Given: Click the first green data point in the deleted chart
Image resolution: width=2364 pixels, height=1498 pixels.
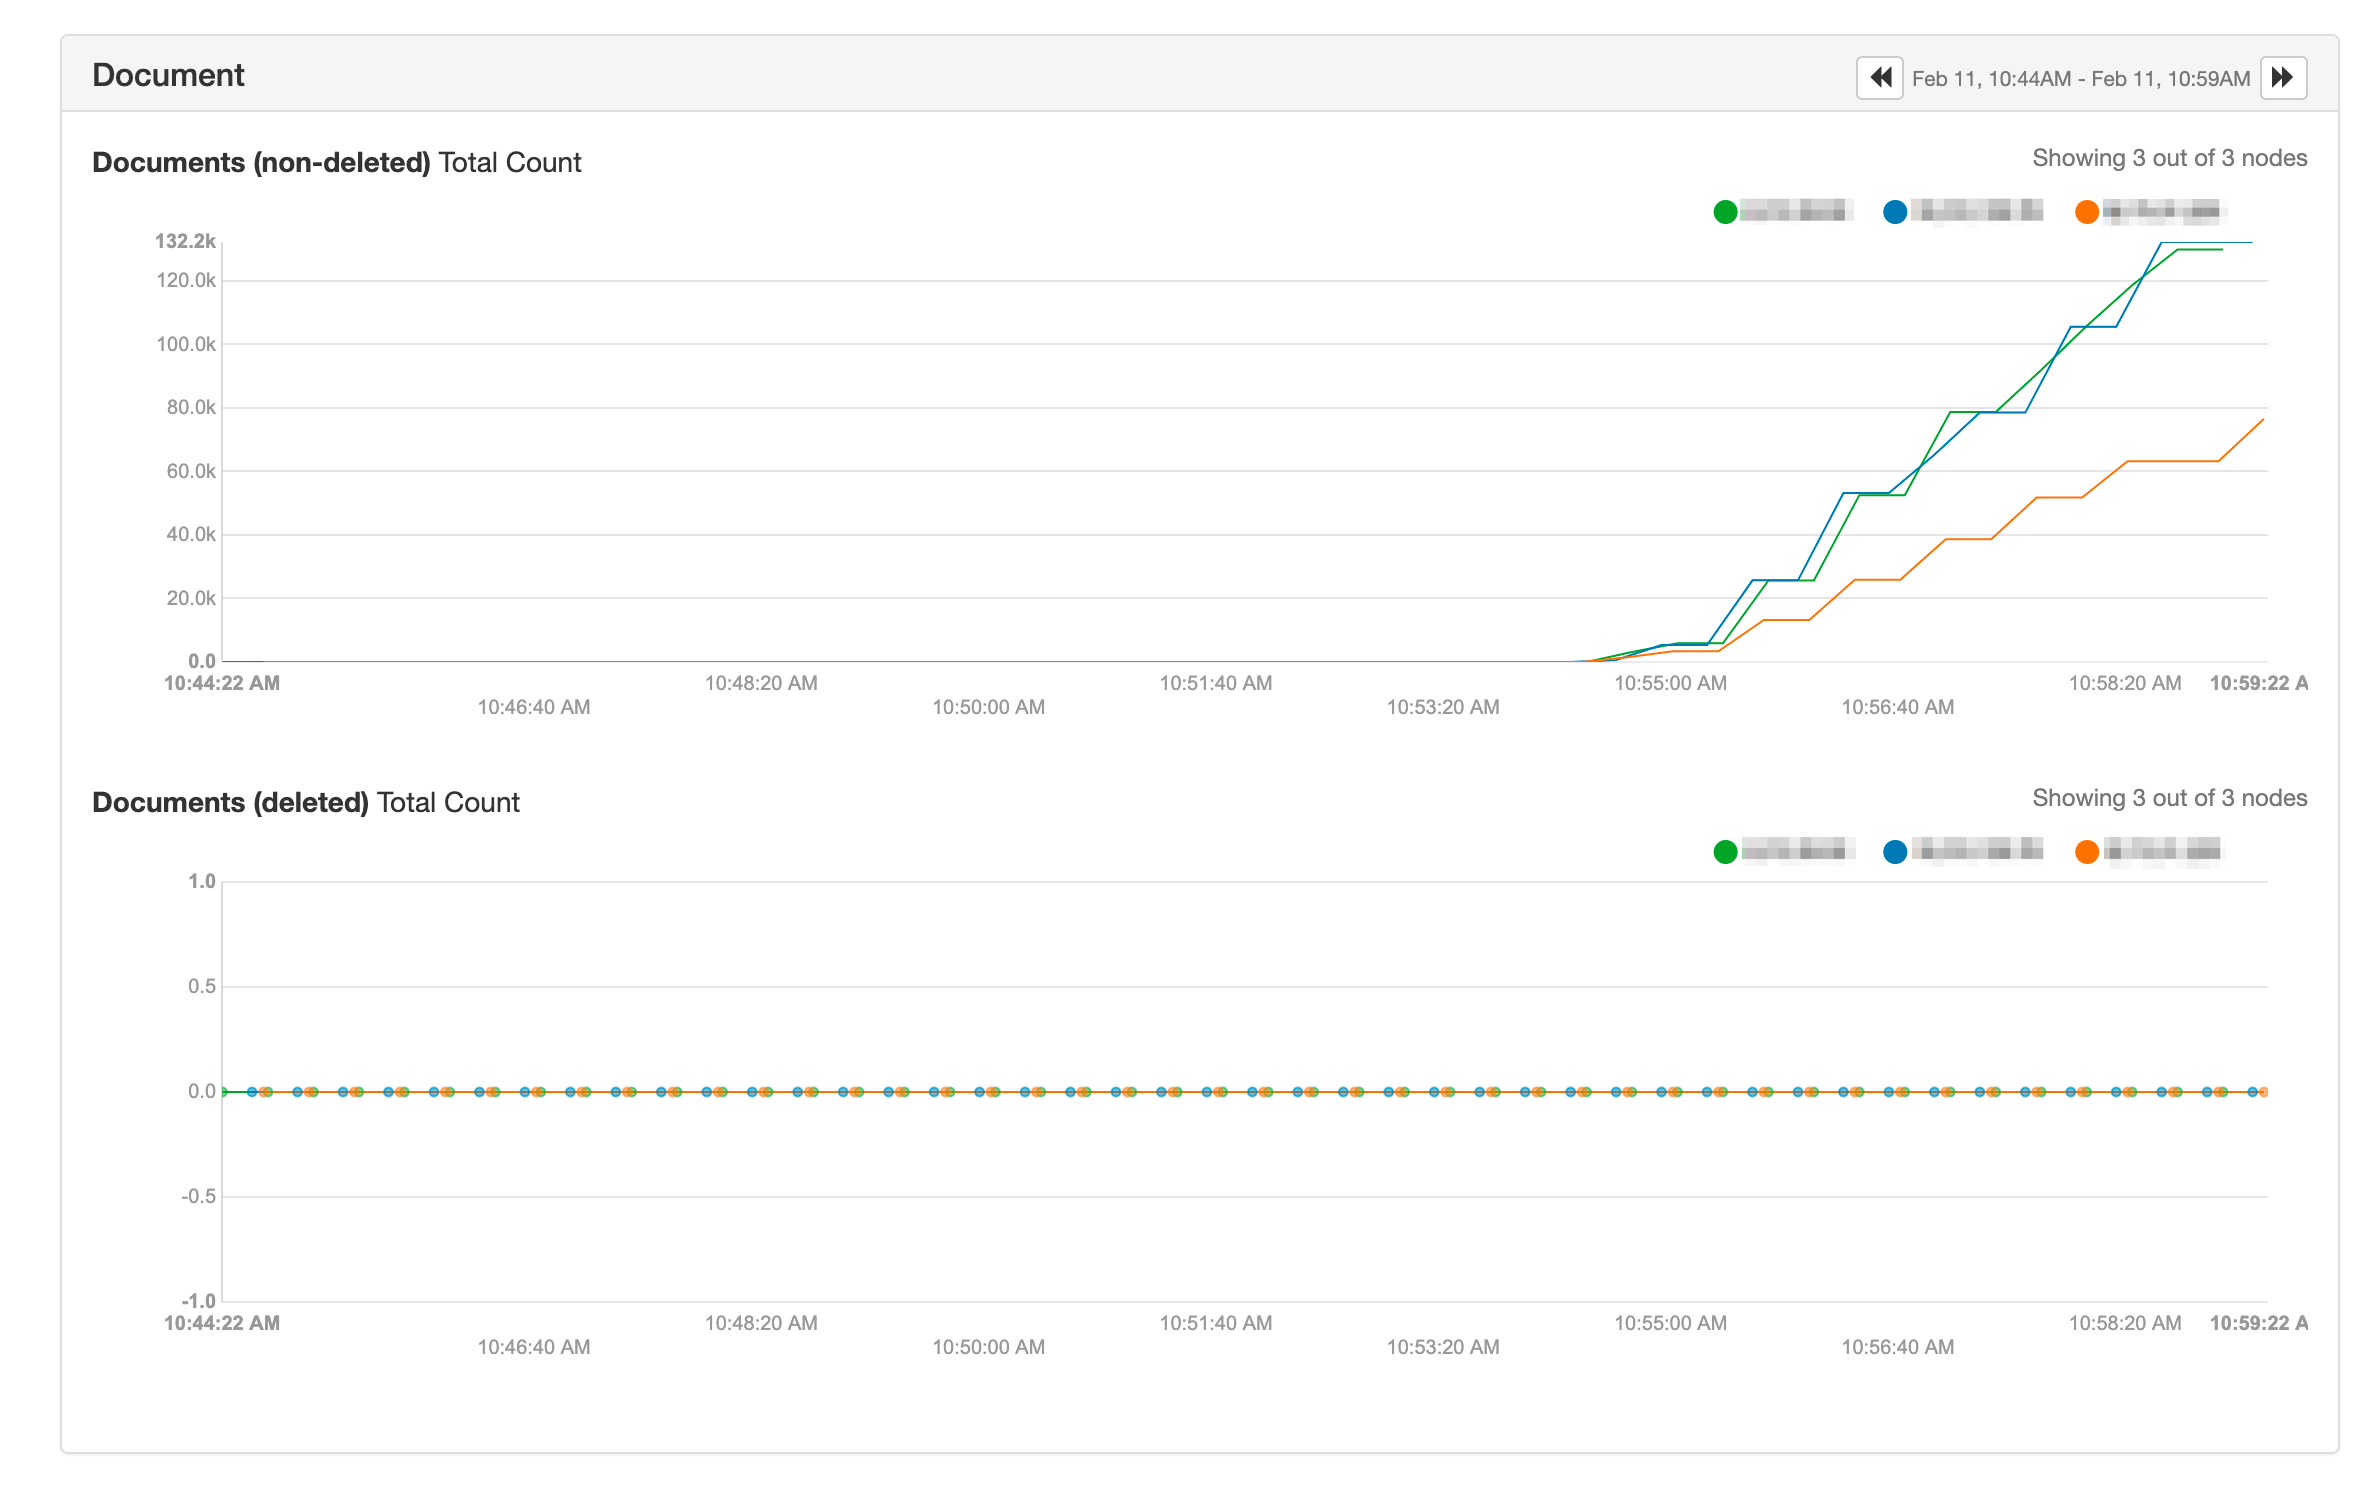Looking at the screenshot, I should click(223, 1092).
